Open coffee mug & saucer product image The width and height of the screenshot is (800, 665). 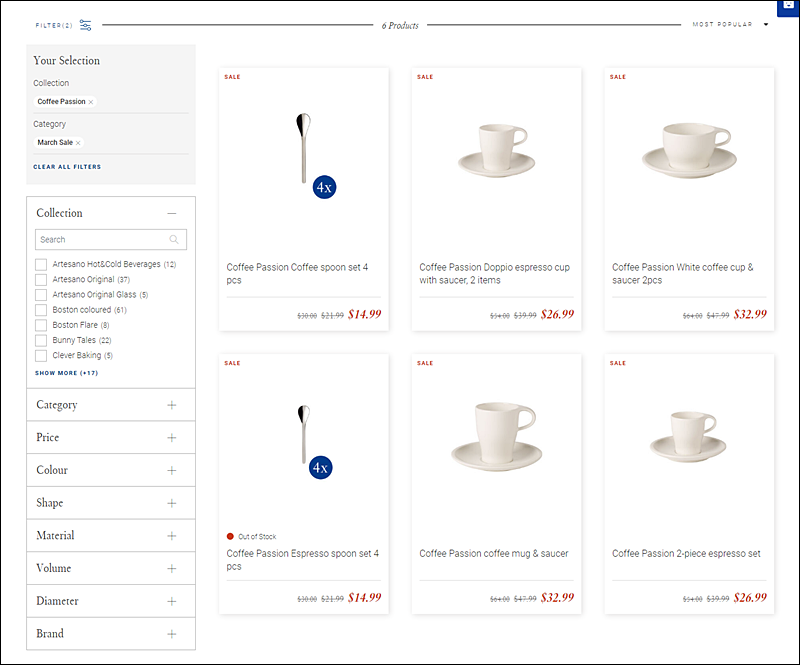click(x=497, y=436)
